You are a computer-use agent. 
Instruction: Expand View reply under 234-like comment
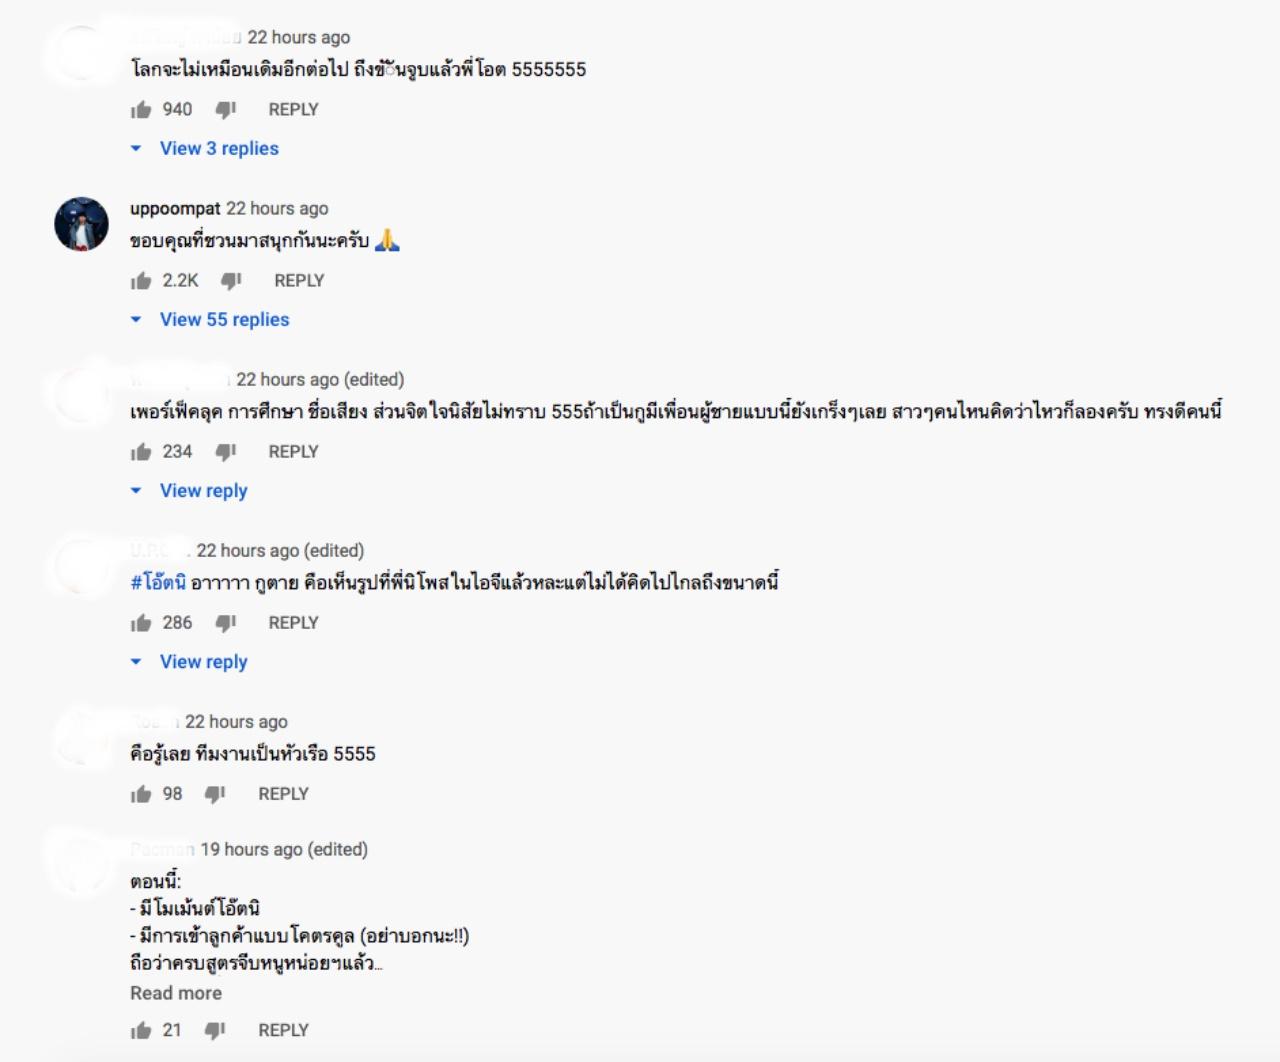pos(203,490)
